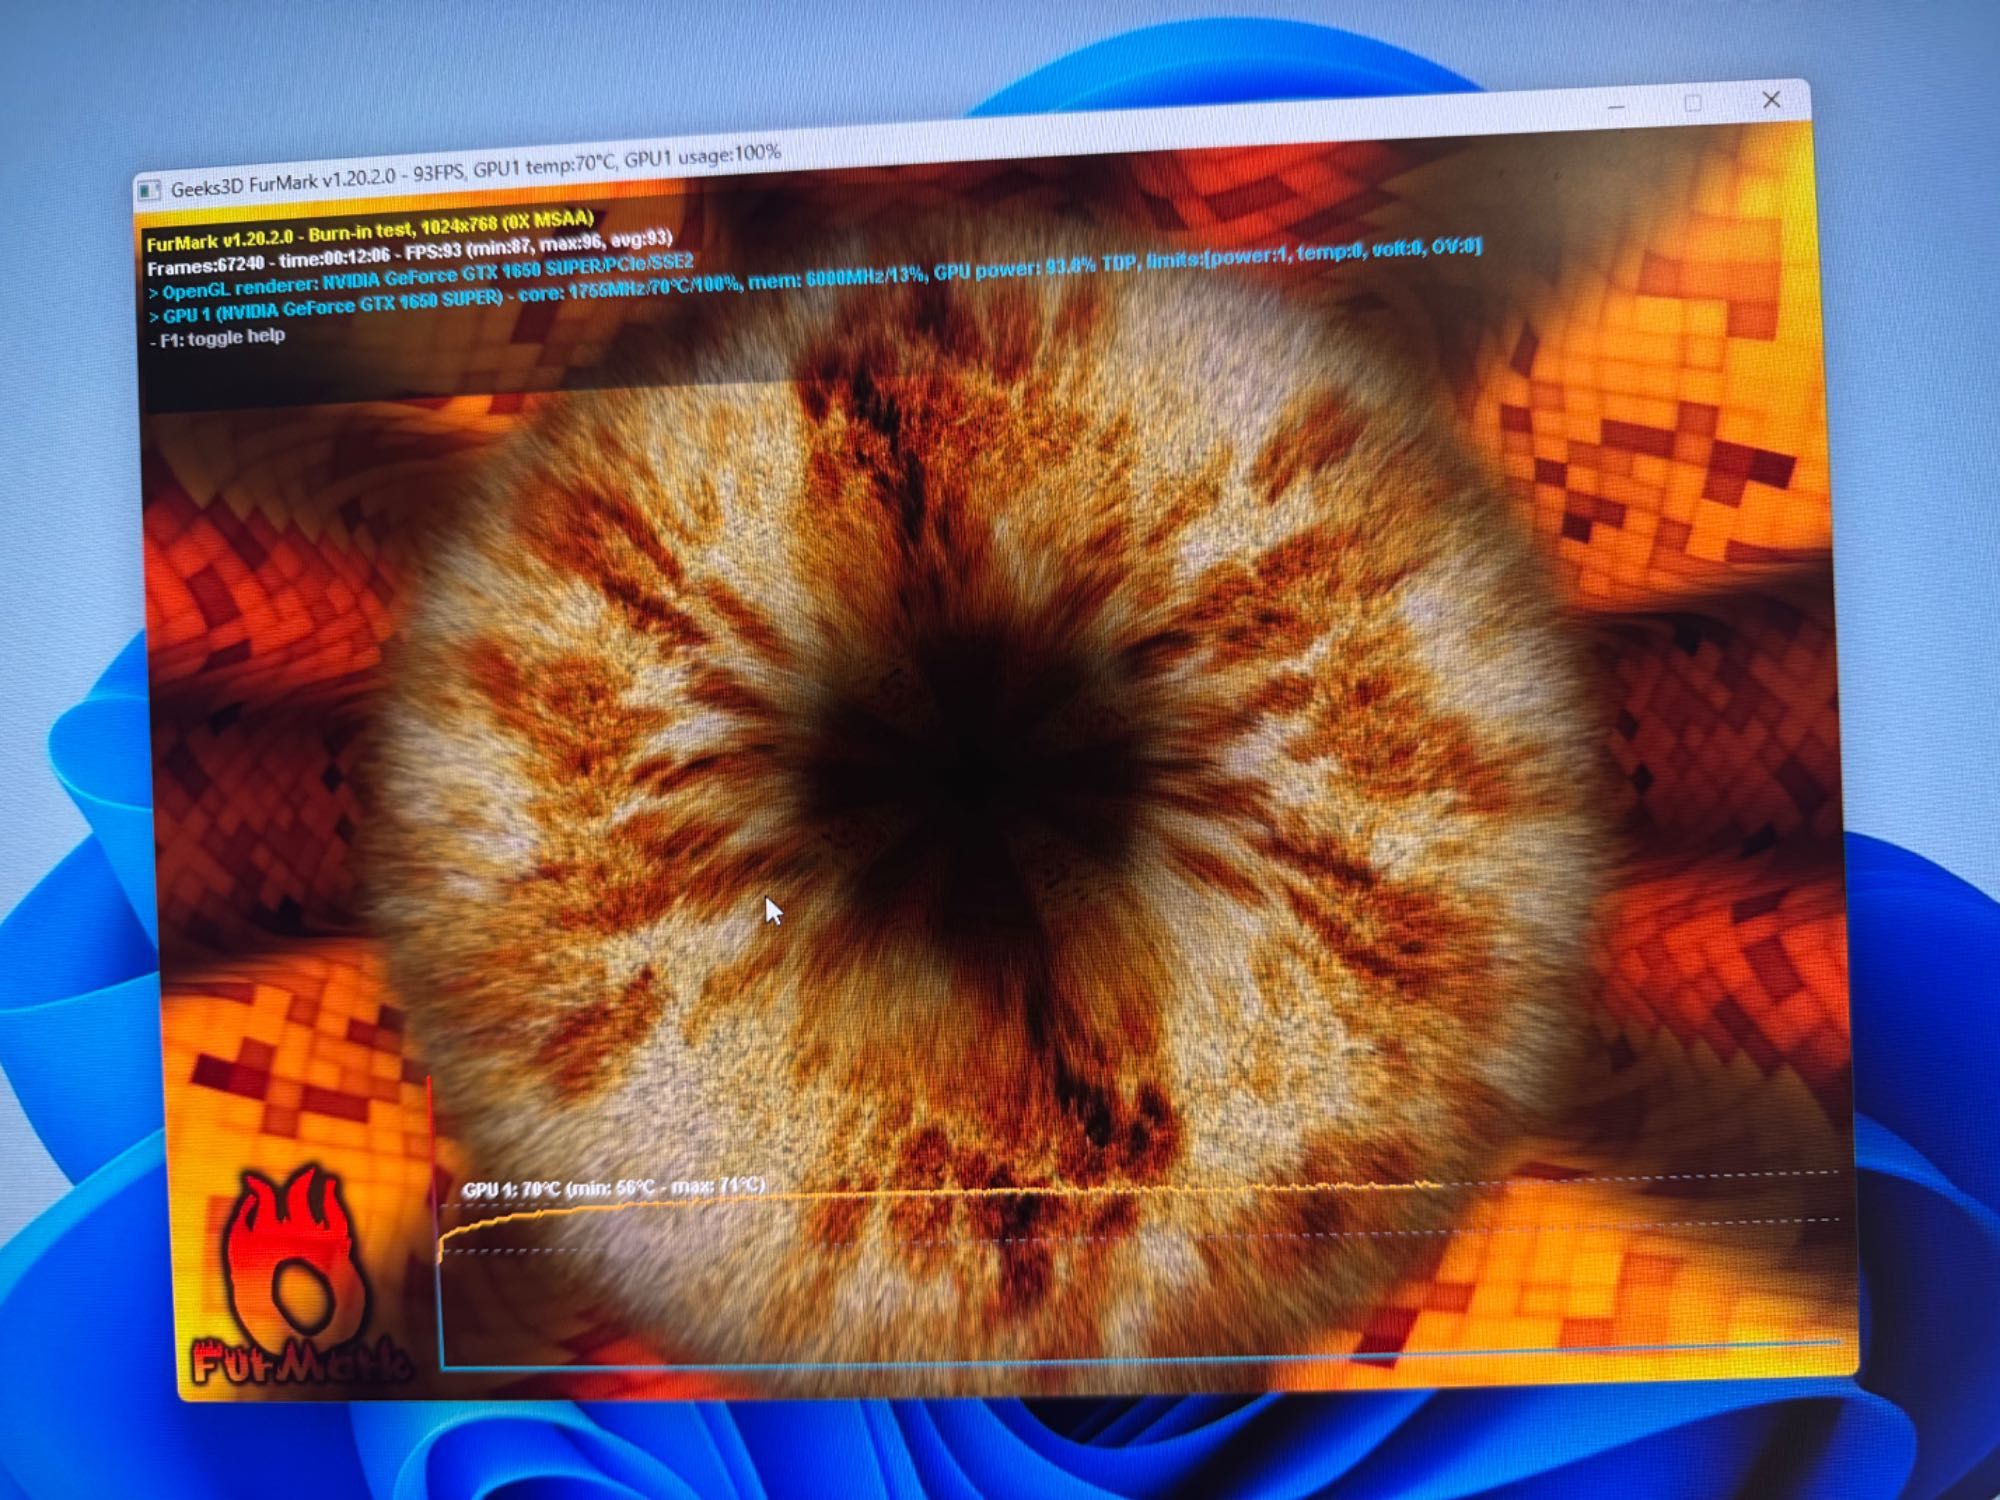
Task: Click the 'GPU 1 (NVIDIA GeForce GTX 1650 SUPER)' line
Action: (x=815, y=279)
